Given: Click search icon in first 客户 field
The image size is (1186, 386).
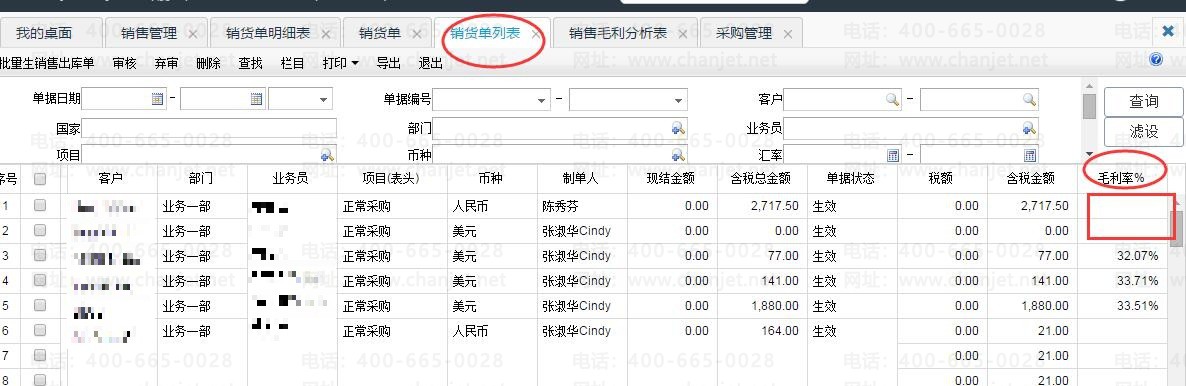Looking at the screenshot, I should (x=893, y=99).
